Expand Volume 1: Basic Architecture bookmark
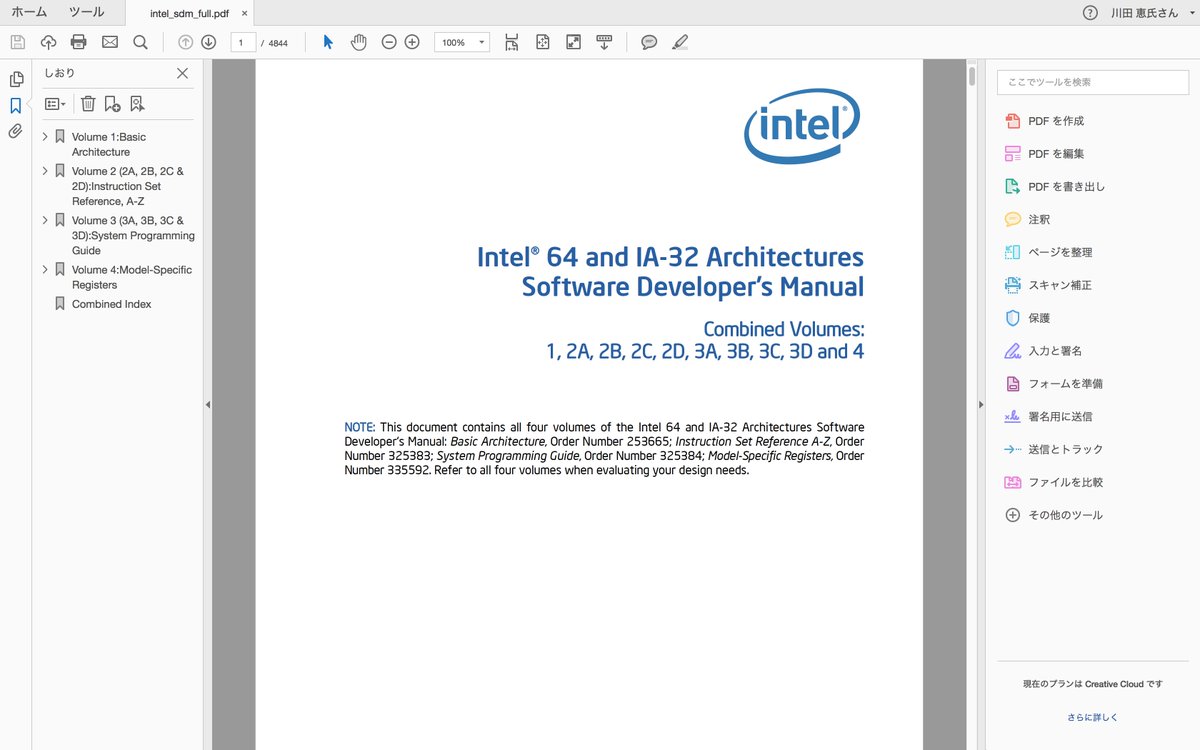 (45, 136)
